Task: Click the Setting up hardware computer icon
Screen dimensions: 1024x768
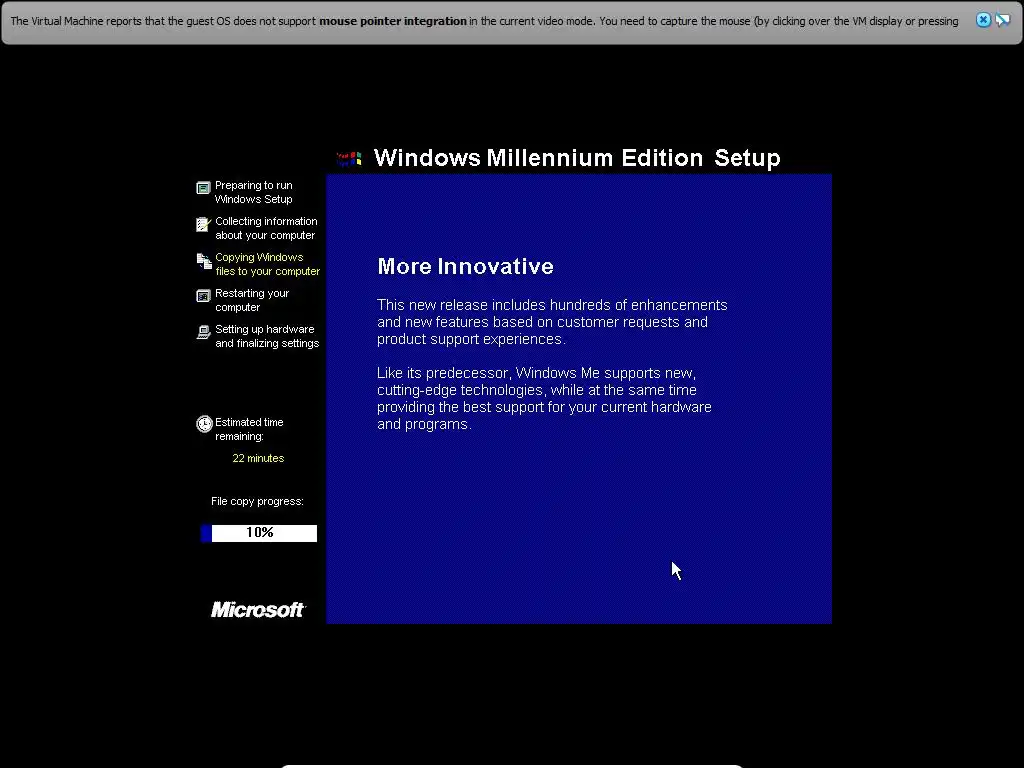Action: tap(203, 332)
